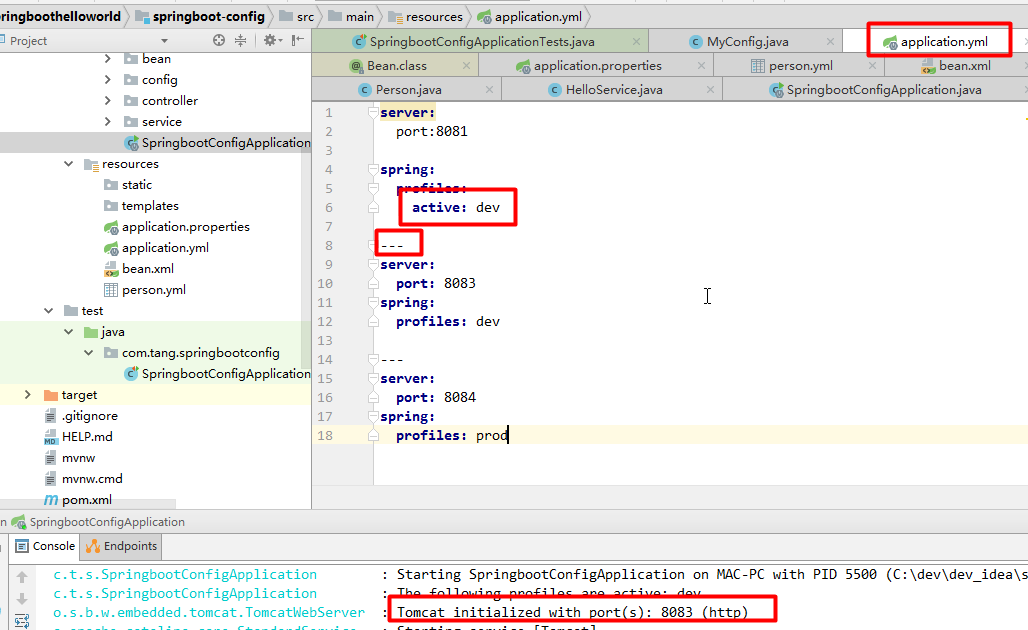Open person.yml in project tree
The image size is (1028, 630).
tap(145, 290)
